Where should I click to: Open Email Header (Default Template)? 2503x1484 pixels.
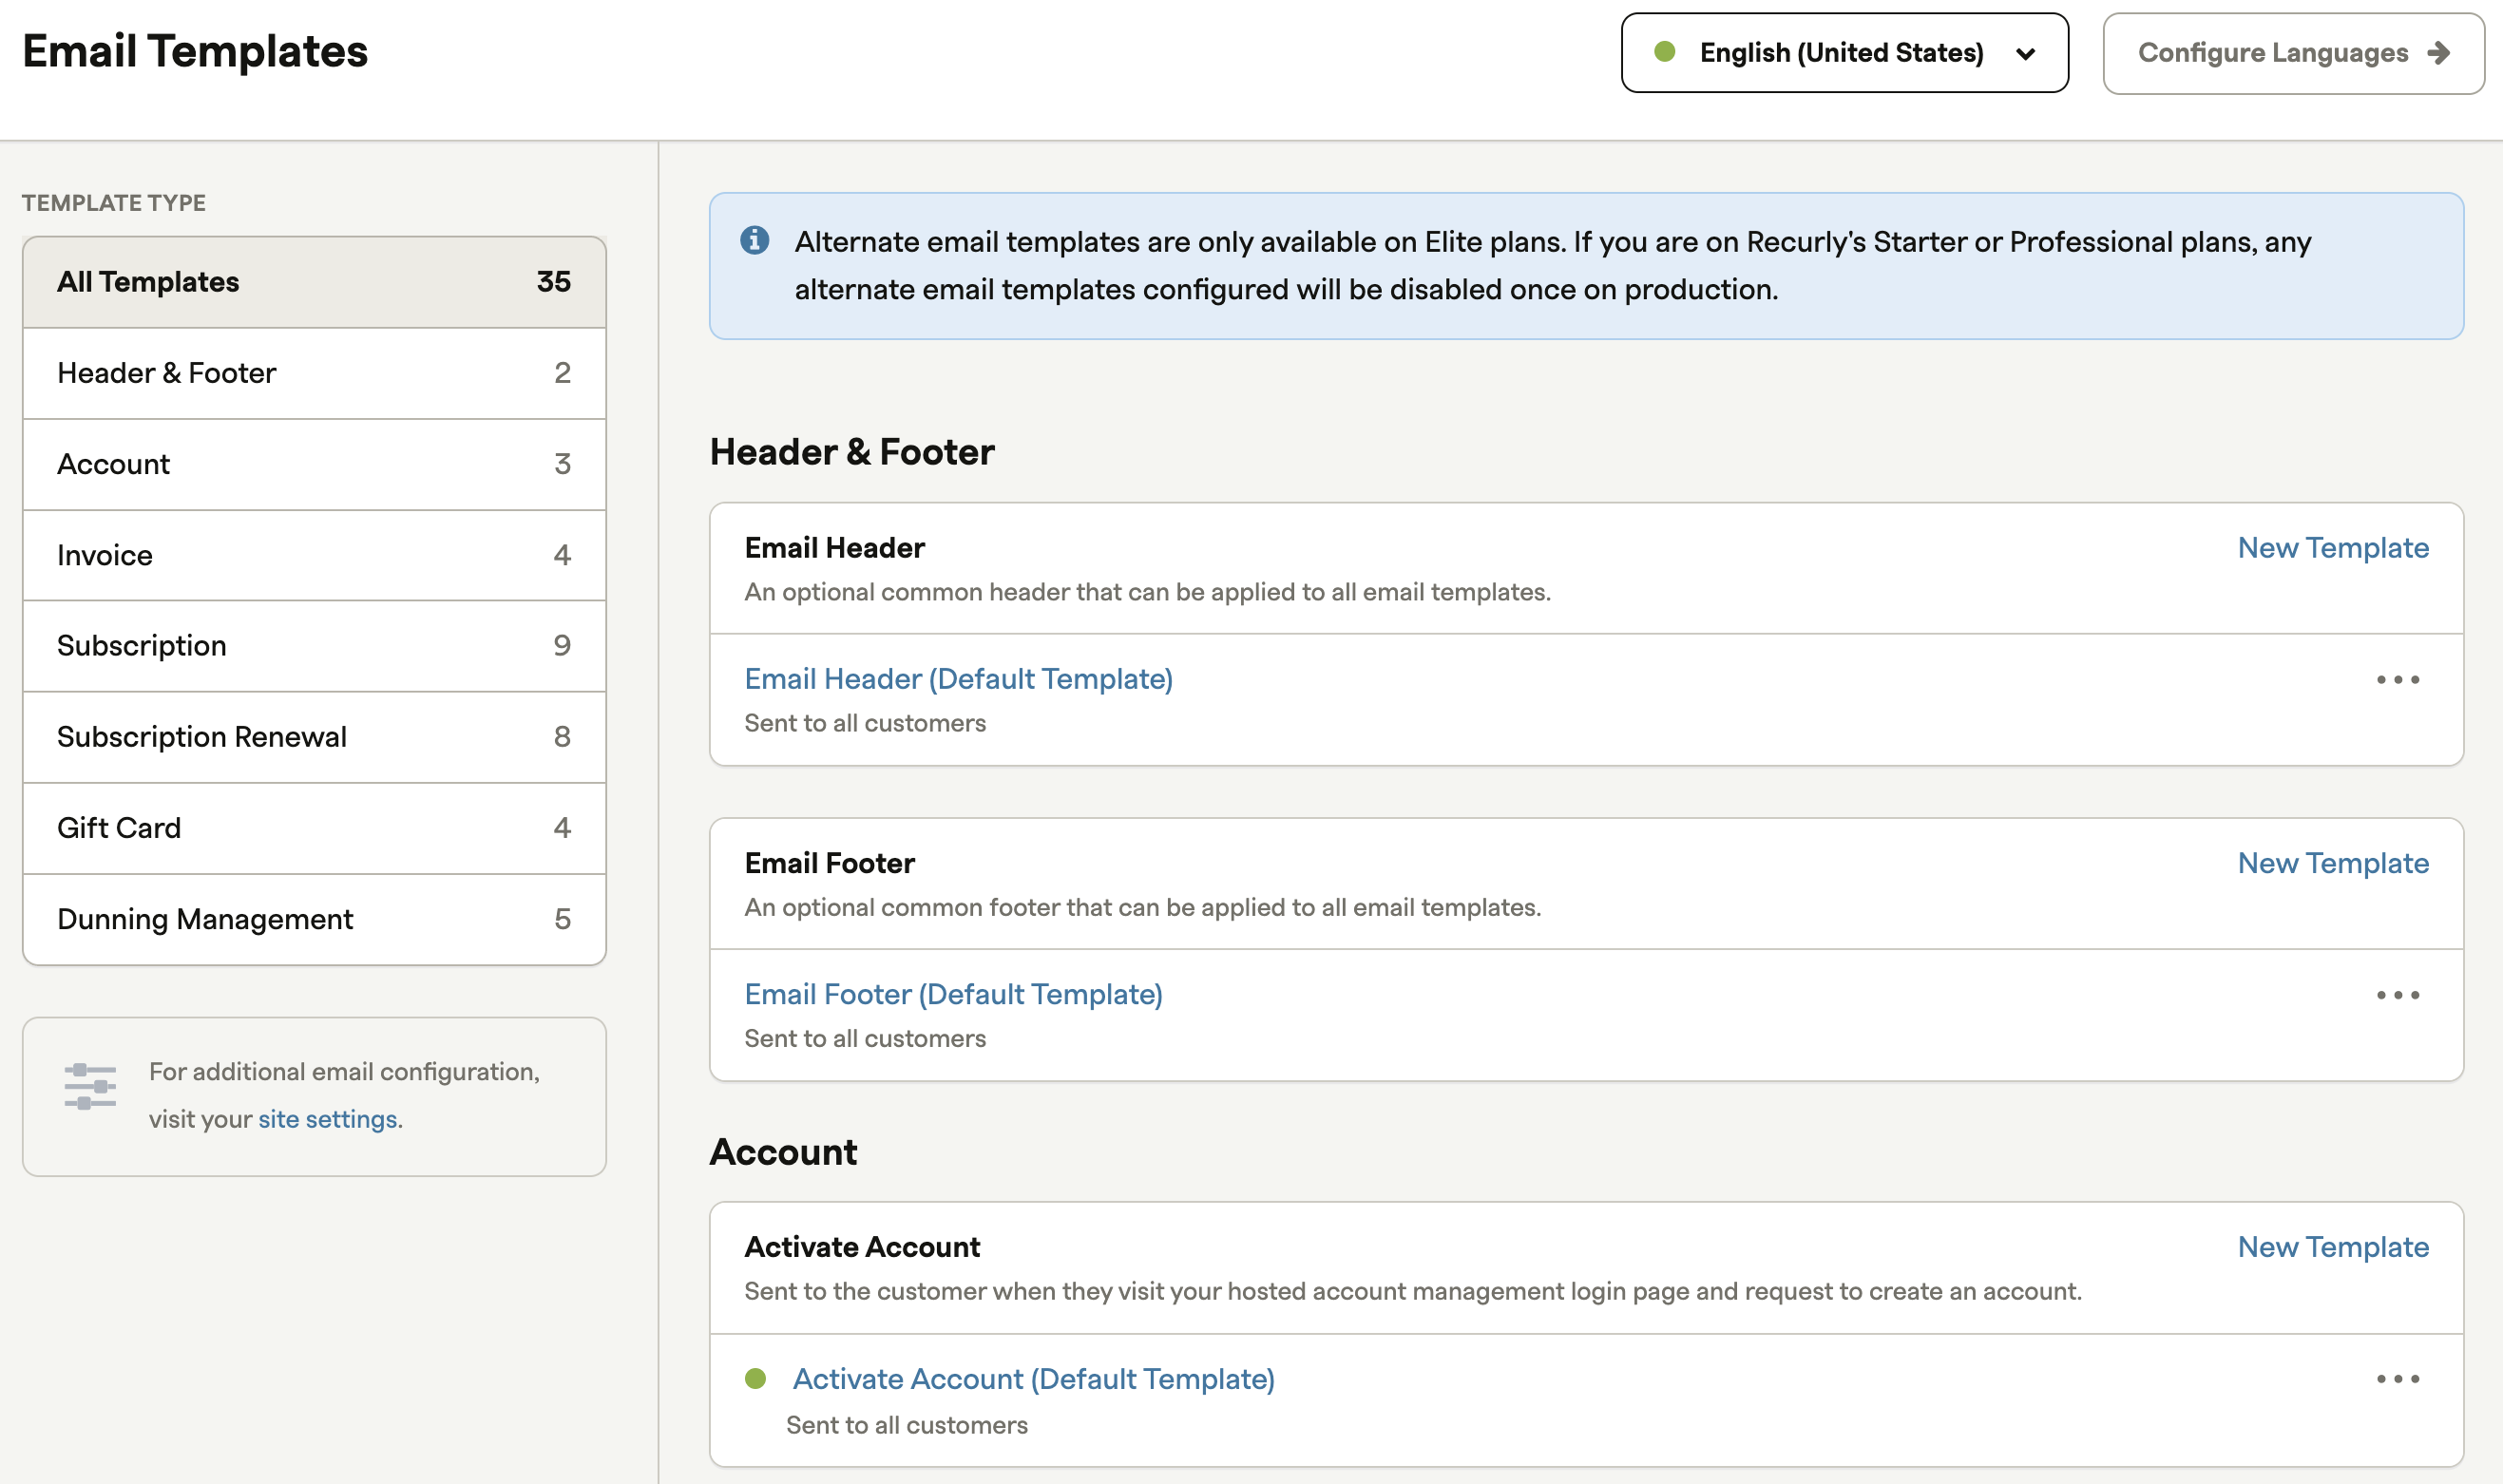(x=958, y=679)
